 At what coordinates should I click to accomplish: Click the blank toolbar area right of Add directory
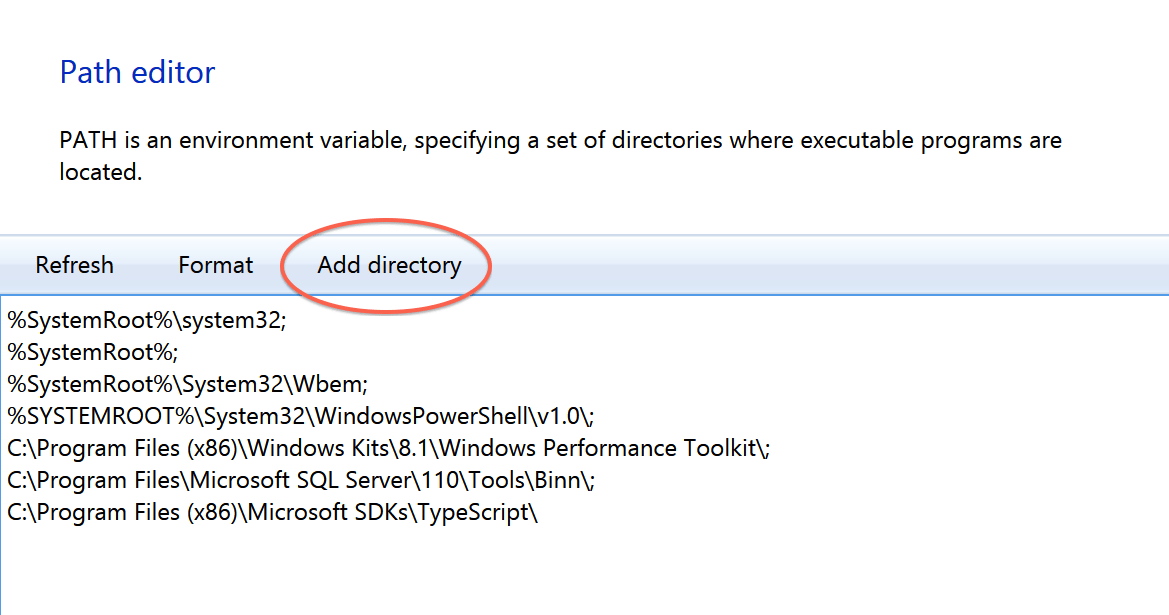click(828, 265)
